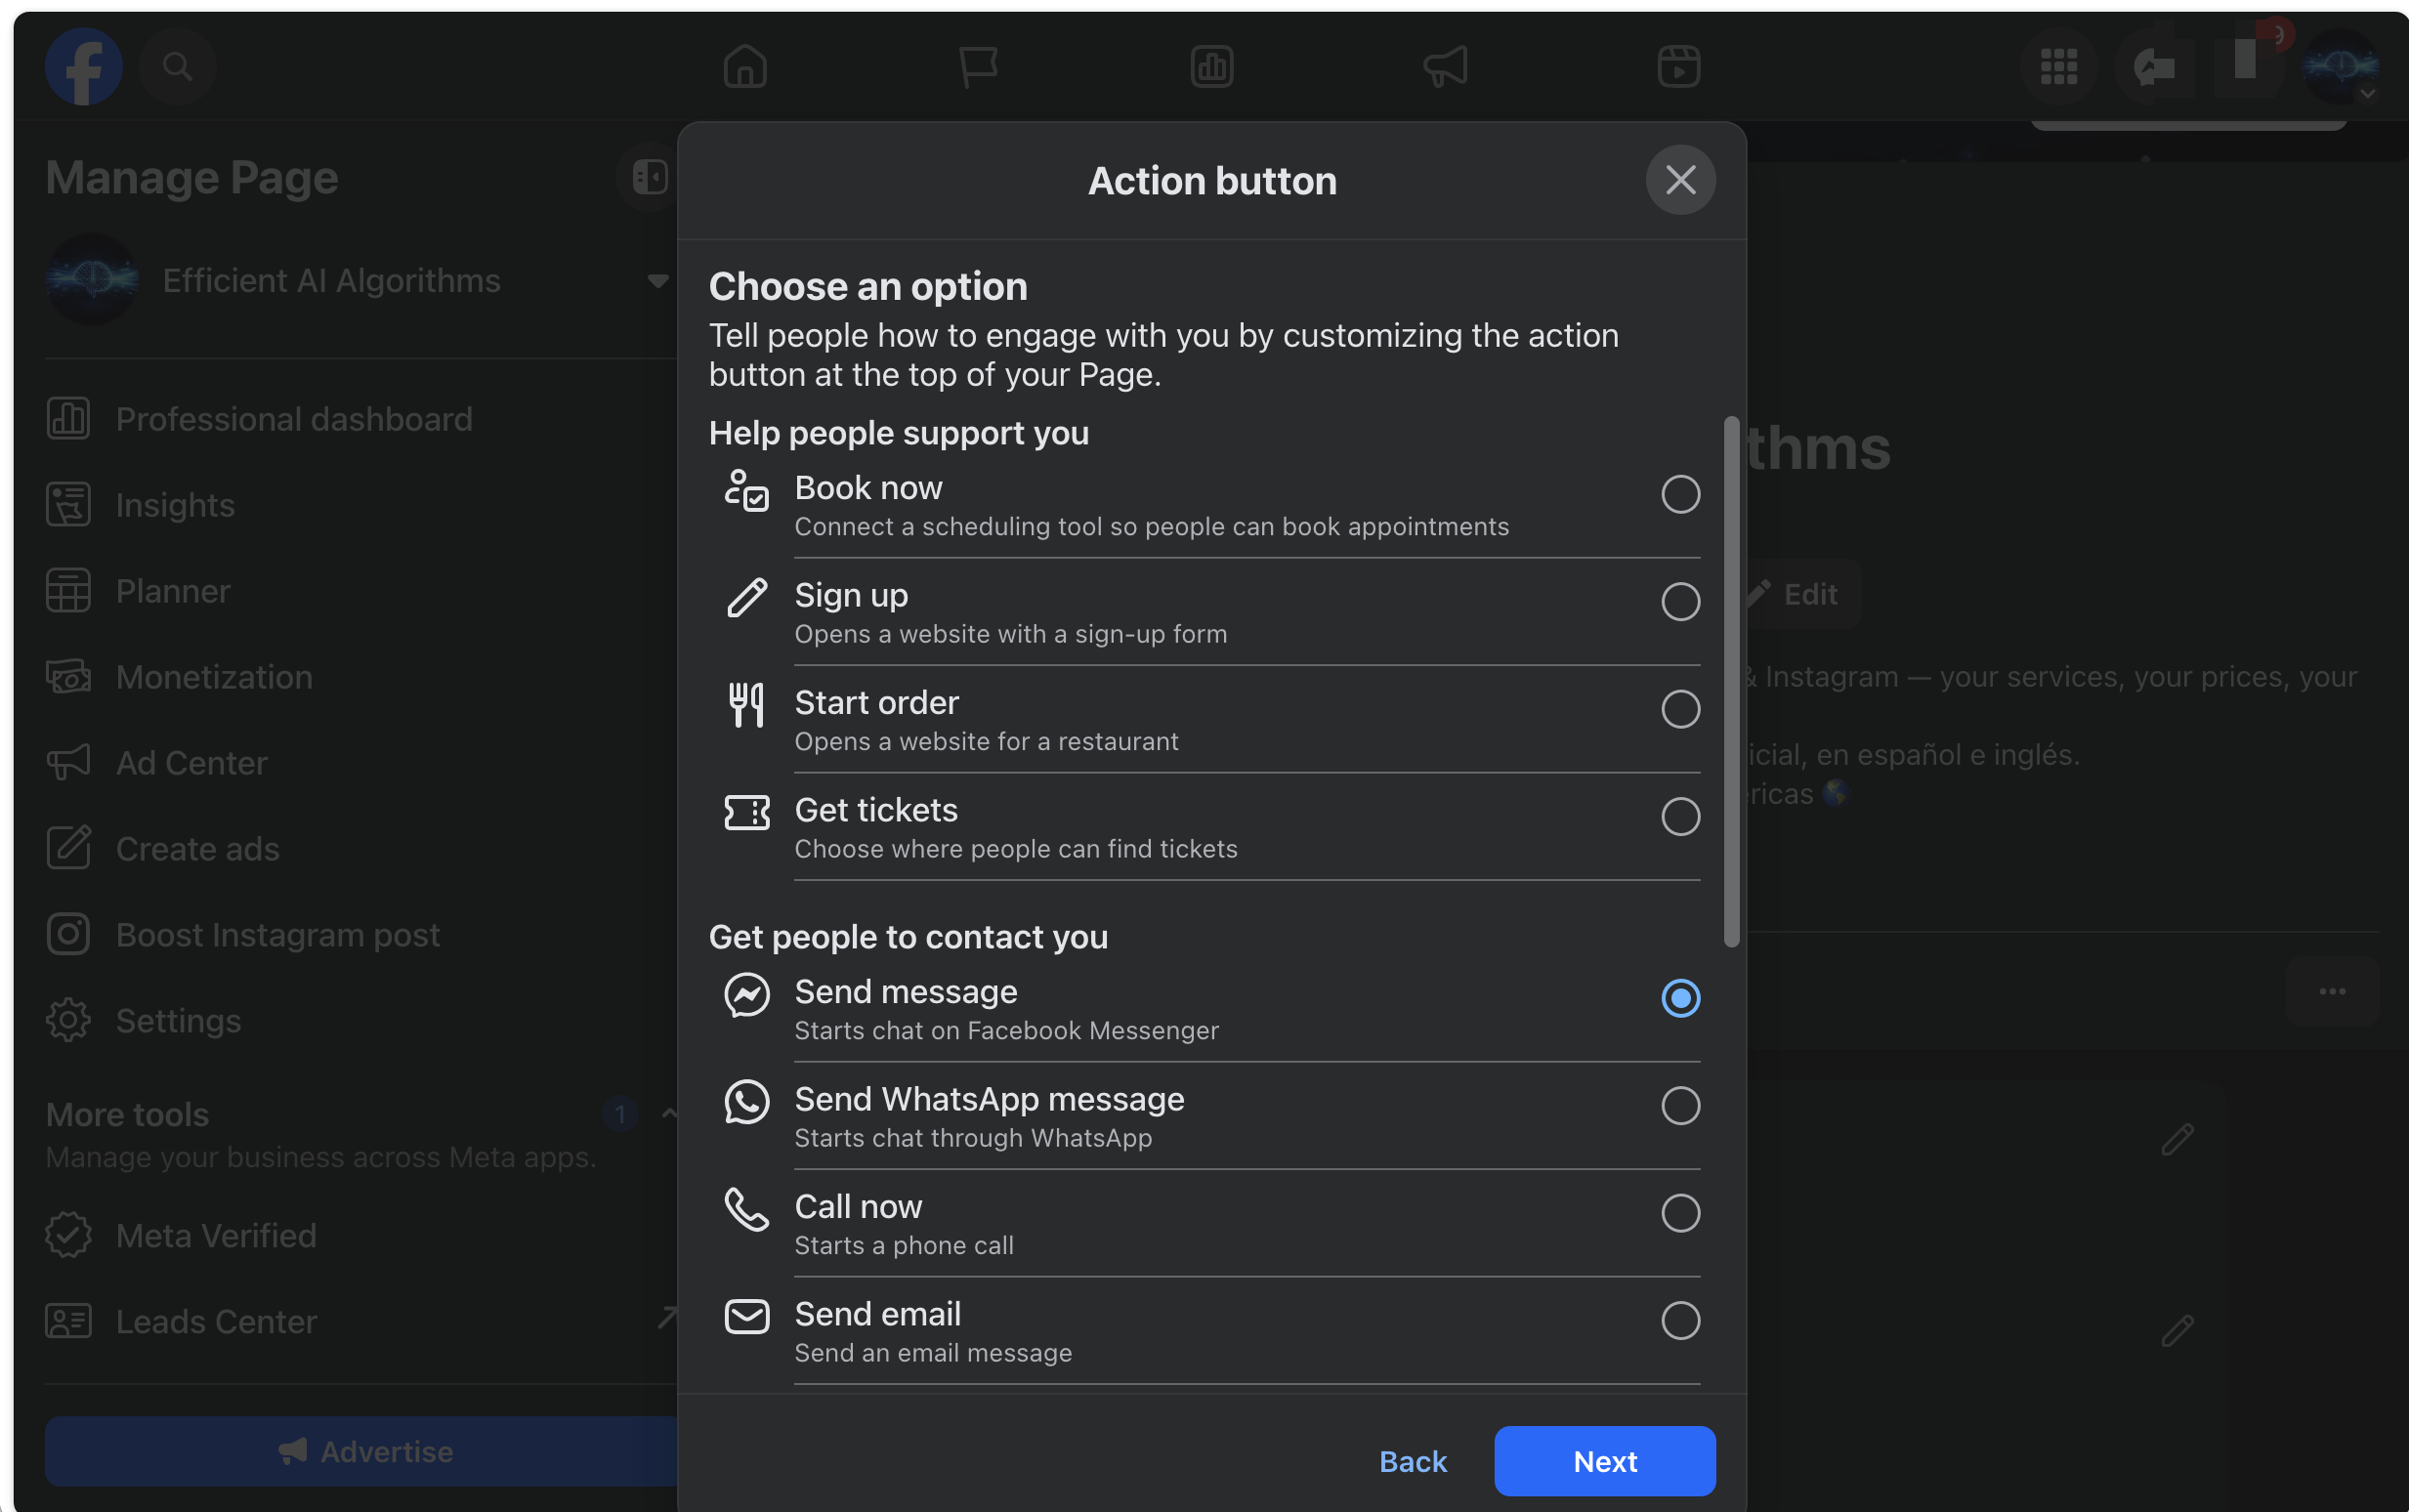Select the Get tickets radio button

click(x=1681, y=817)
